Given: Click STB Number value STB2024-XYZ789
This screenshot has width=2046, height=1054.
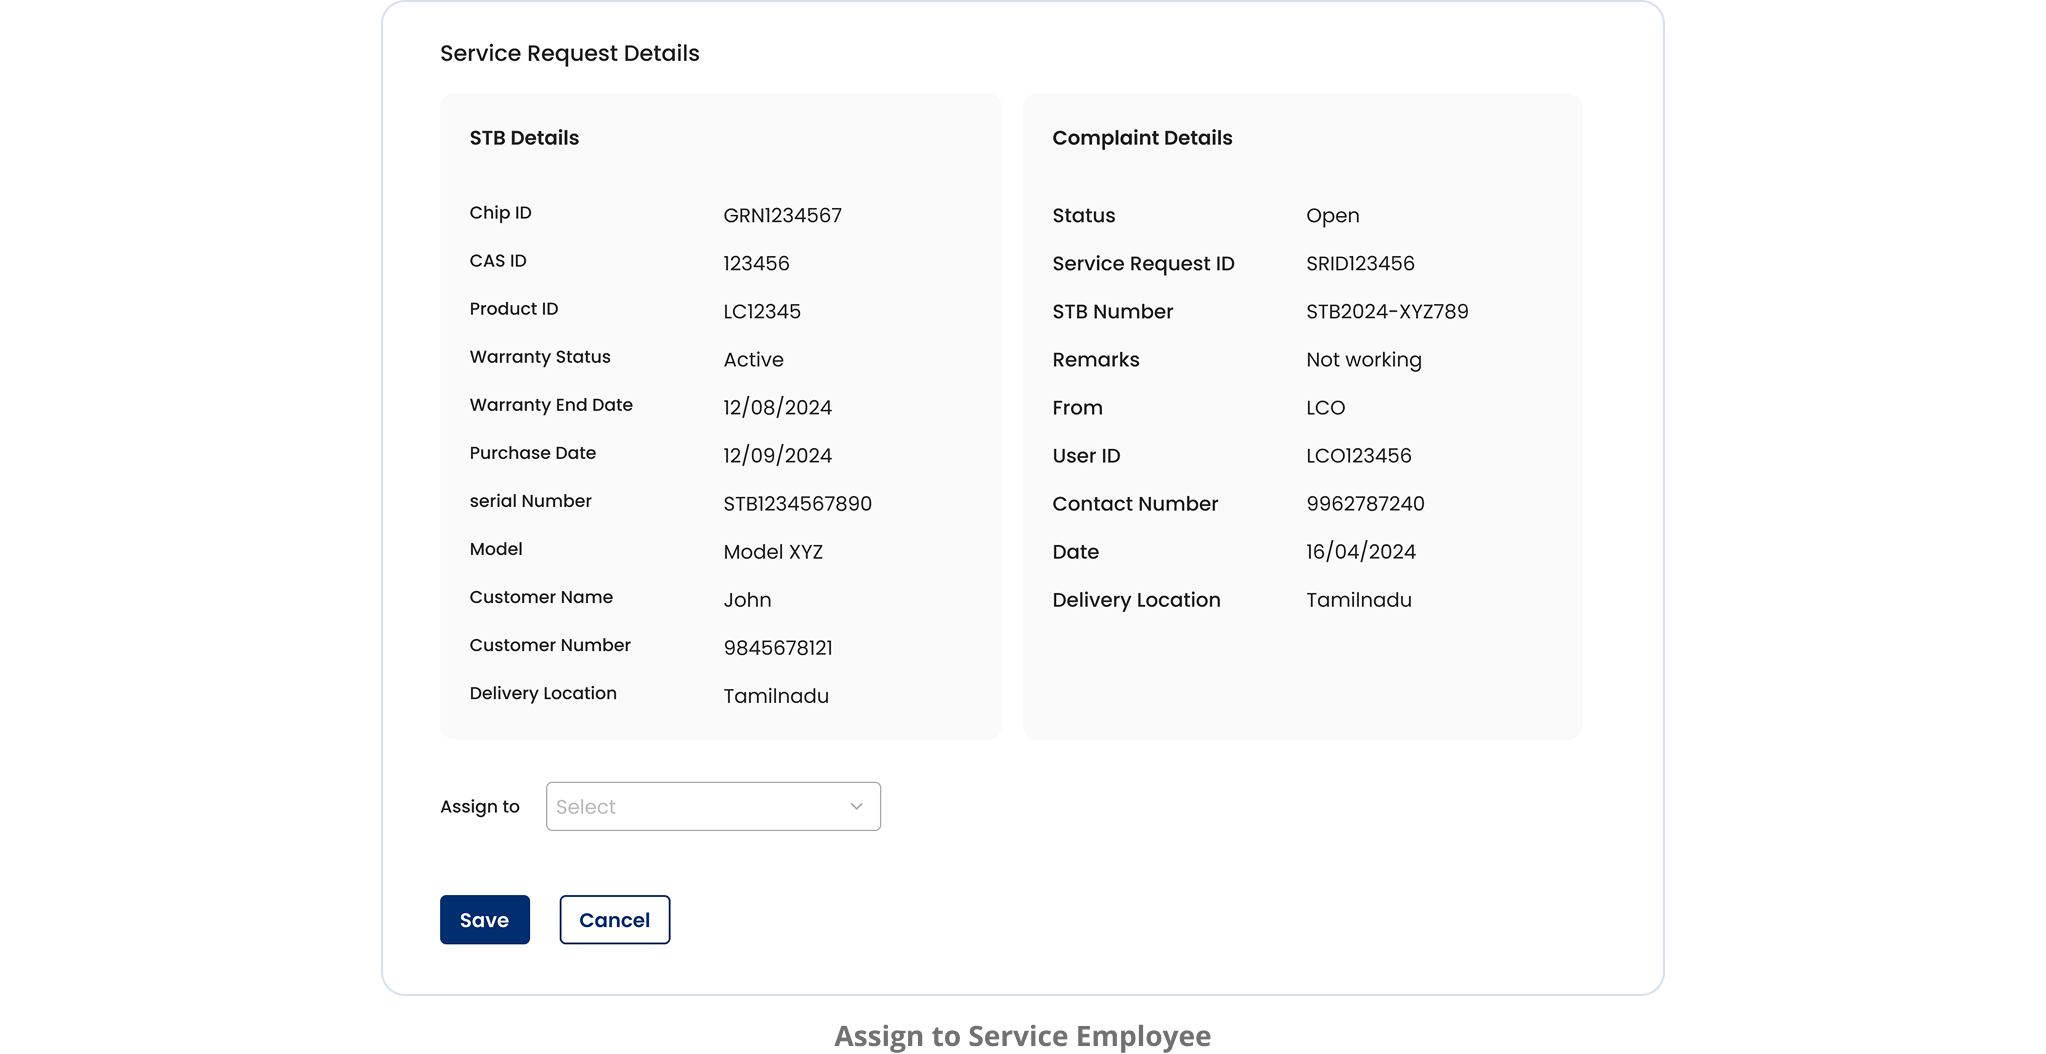Looking at the screenshot, I should 1388,311.
